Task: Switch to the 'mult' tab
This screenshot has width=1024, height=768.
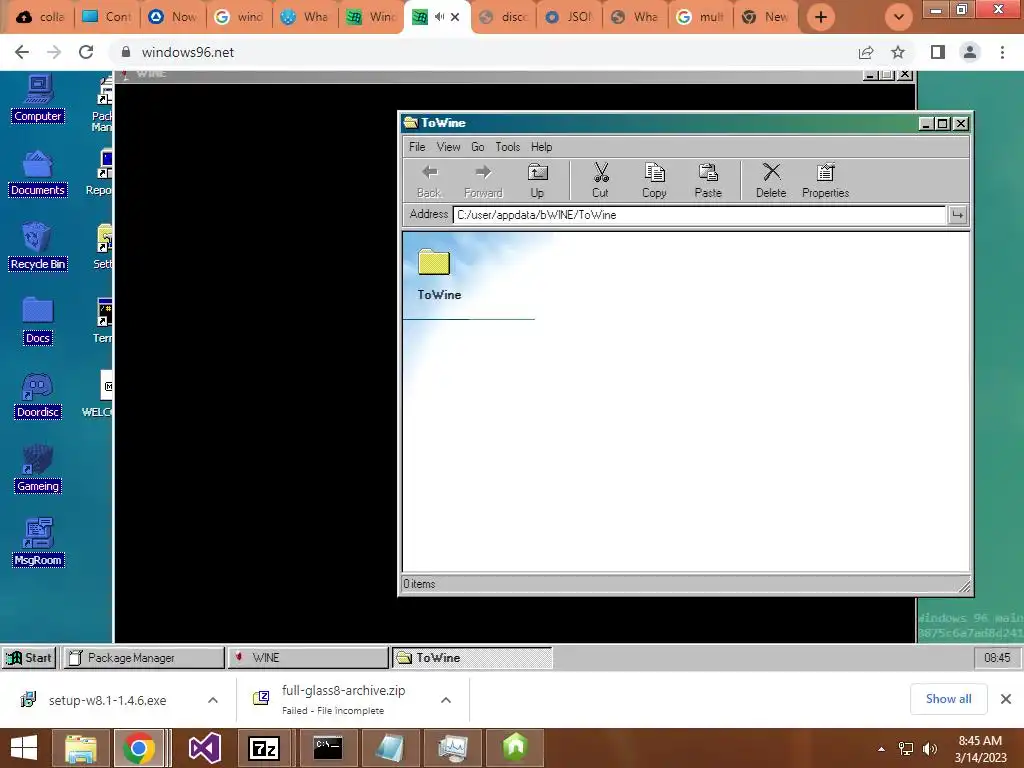Action: pyautogui.click(x=701, y=17)
